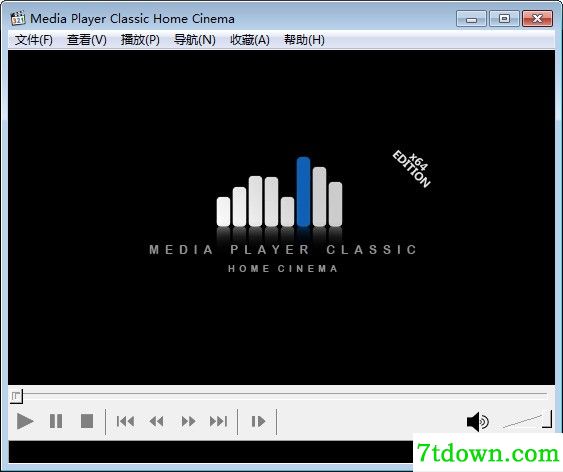The width and height of the screenshot is (563, 472).
Task: Maximize the Media Player Classic window
Action: pos(504,19)
